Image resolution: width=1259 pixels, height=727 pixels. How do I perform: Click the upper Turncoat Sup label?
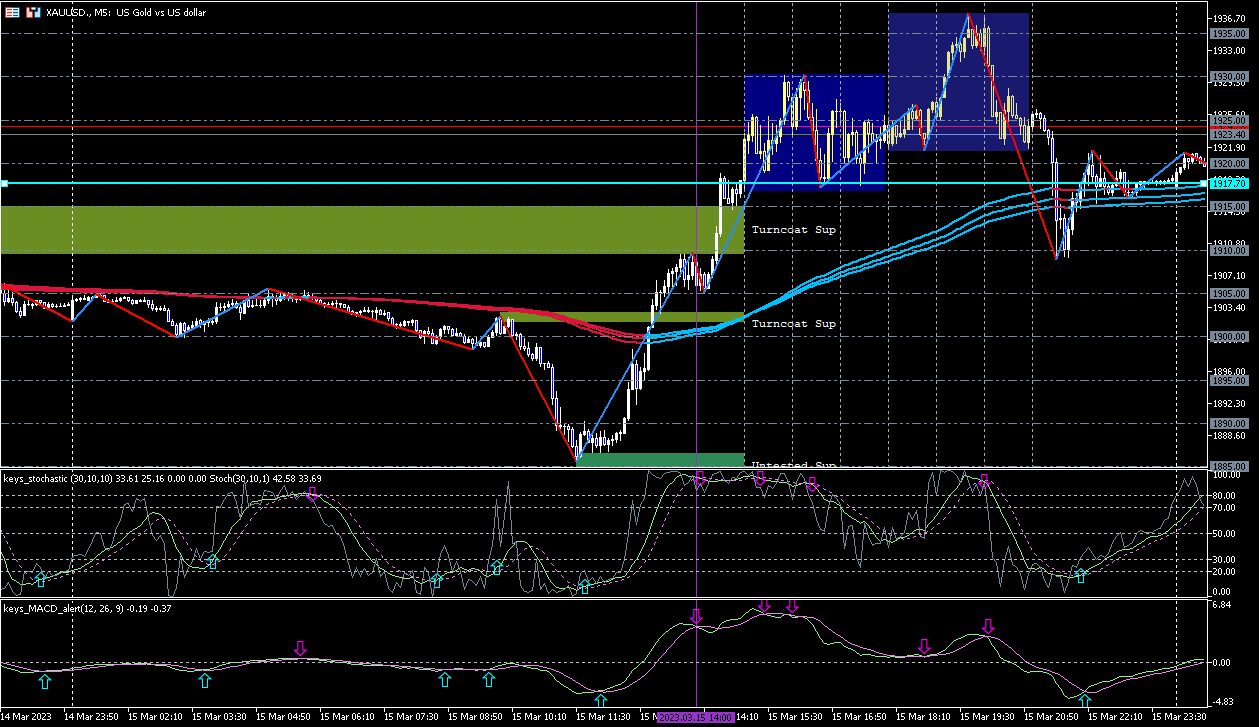coord(793,230)
